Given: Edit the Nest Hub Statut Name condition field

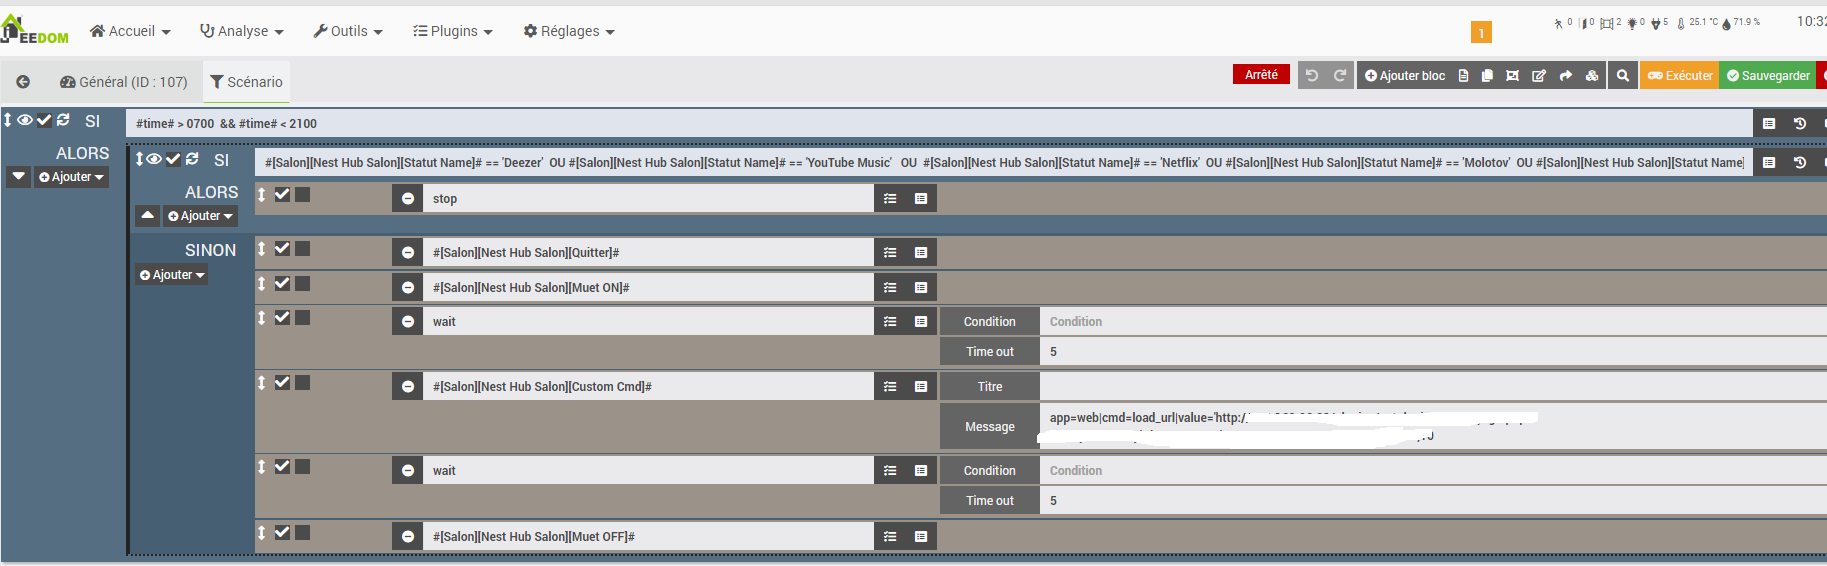Looking at the screenshot, I should (x=1003, y=162).
